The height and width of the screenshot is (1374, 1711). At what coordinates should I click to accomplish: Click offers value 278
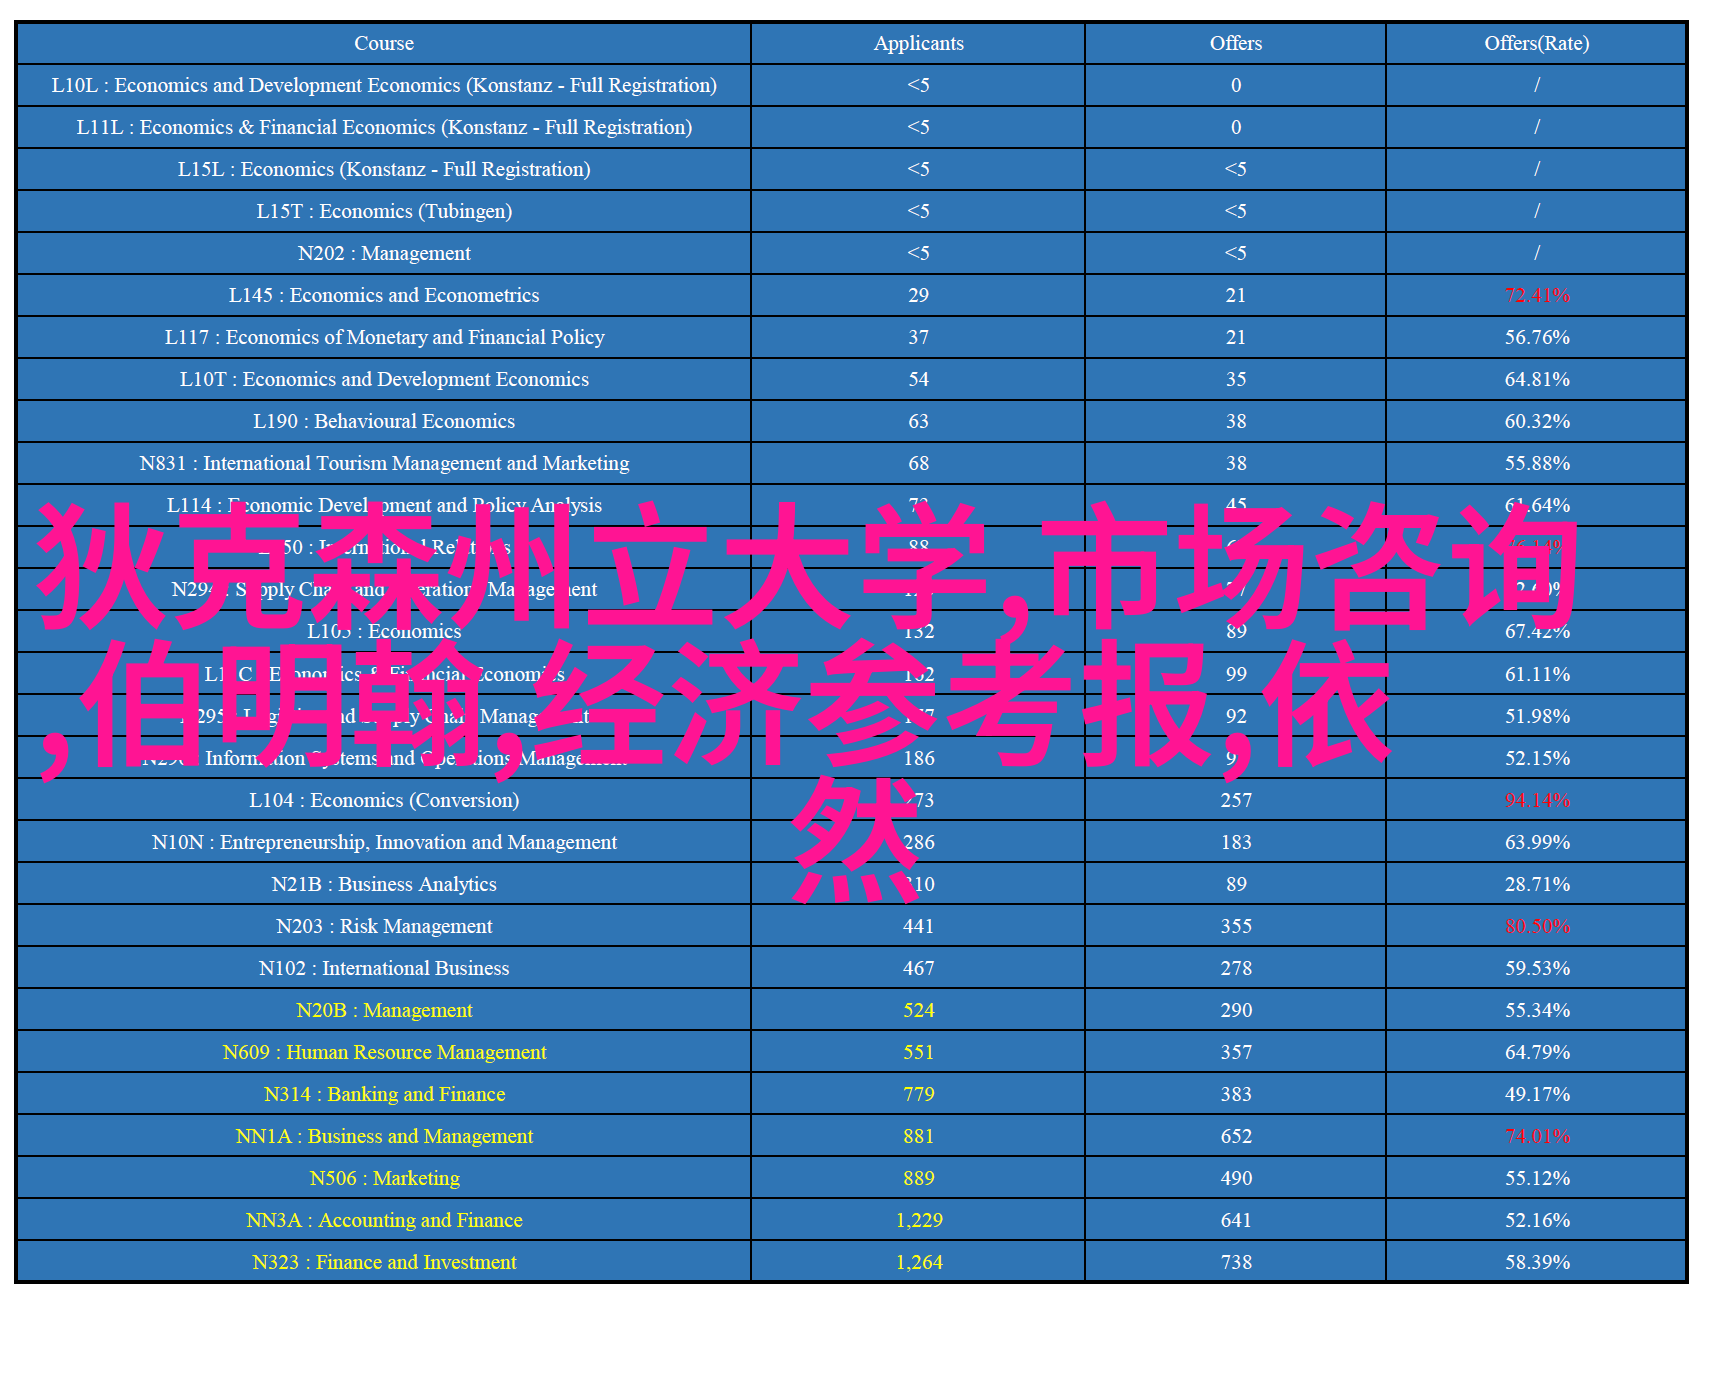point(1236,968)
